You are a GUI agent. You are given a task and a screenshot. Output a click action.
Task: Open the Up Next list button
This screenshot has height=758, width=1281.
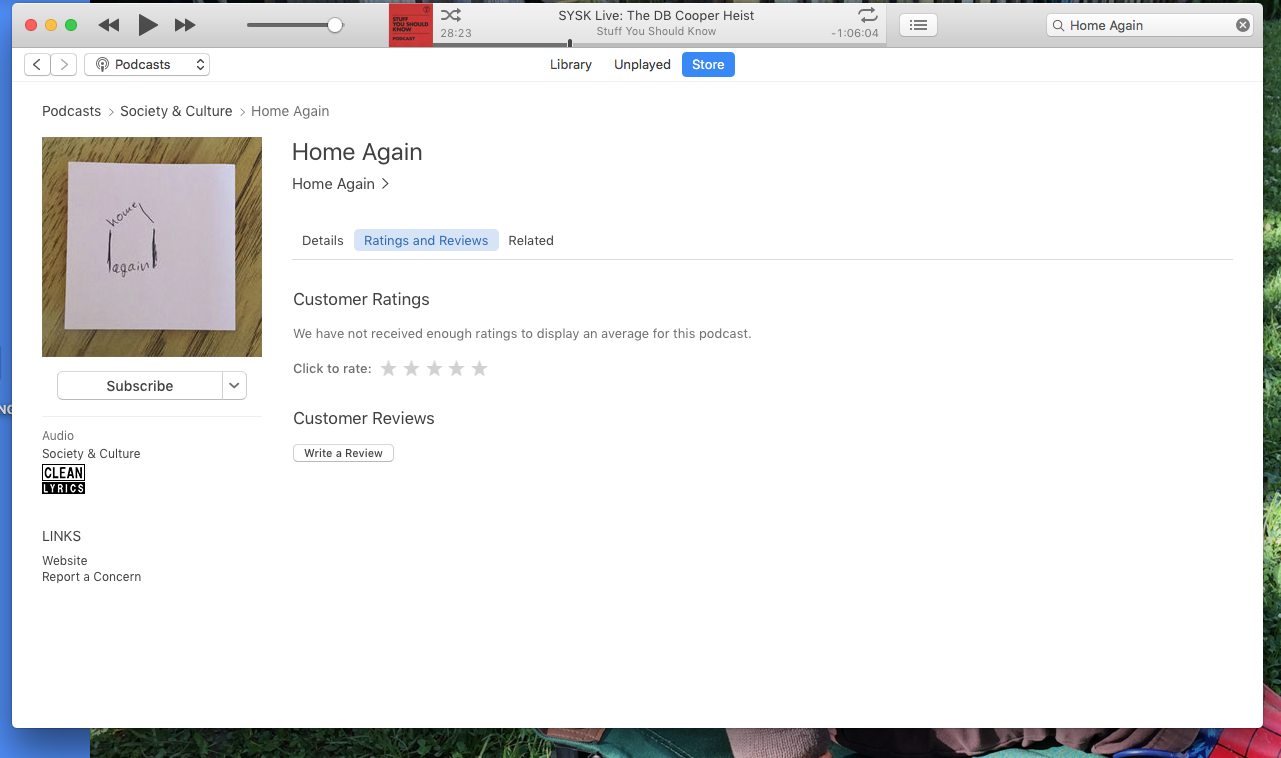tap(918, 25)
